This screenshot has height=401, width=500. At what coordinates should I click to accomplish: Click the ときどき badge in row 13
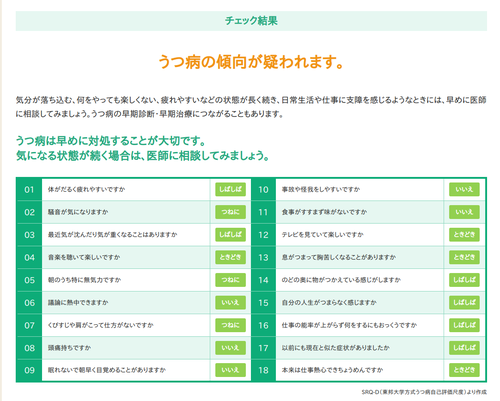(x=464, y=257)
